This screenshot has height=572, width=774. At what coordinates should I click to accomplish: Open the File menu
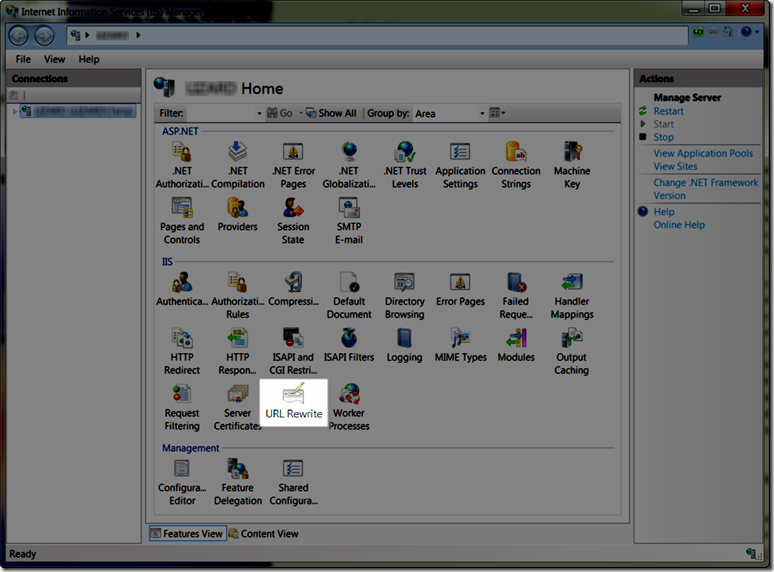23,59
